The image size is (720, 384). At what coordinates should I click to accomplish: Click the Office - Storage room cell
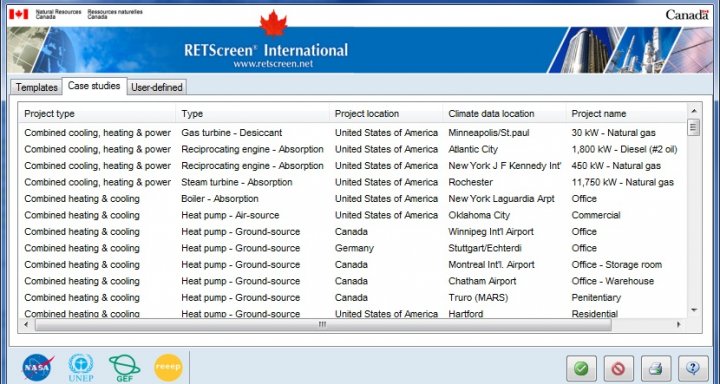(x=617, y=265)
